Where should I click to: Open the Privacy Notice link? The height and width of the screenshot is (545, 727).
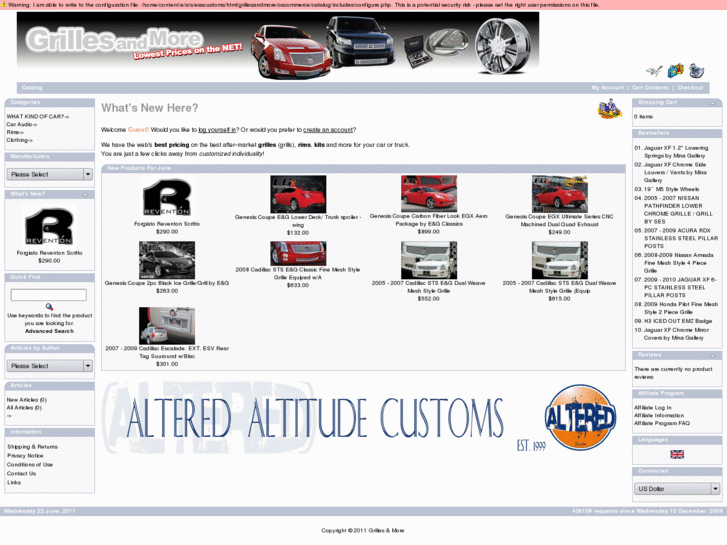point(25,456)
